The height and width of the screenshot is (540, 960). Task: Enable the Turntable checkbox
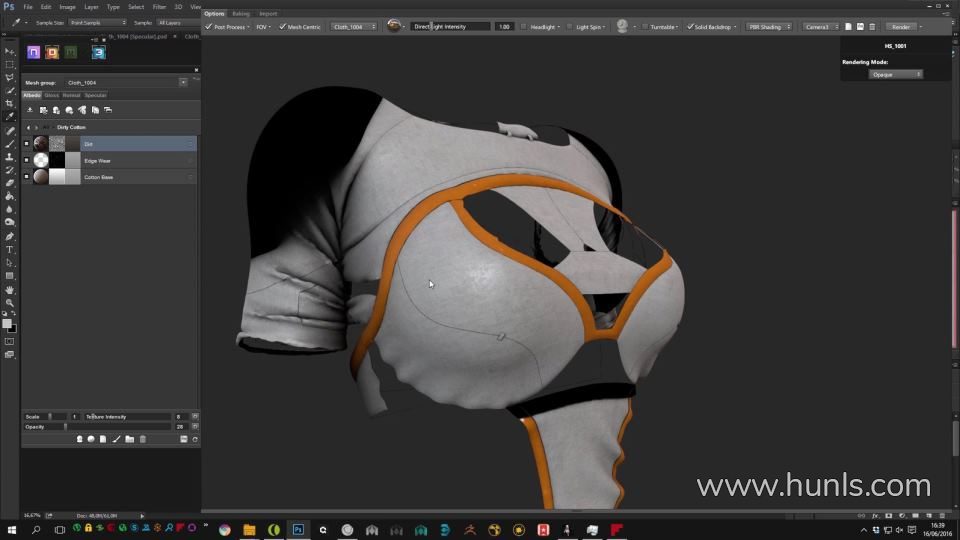click(644, 27)
